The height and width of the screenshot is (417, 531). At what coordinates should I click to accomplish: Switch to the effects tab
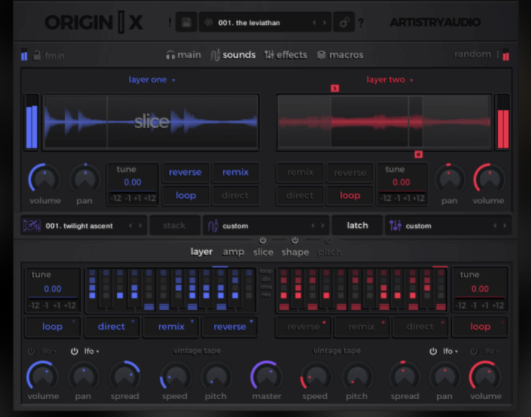286,55
